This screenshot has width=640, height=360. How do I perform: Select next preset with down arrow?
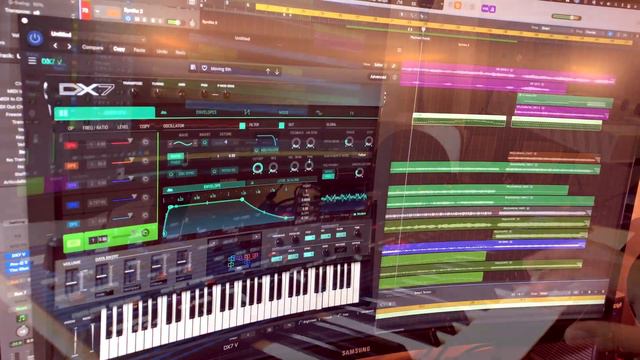click(x=277, y=71)
